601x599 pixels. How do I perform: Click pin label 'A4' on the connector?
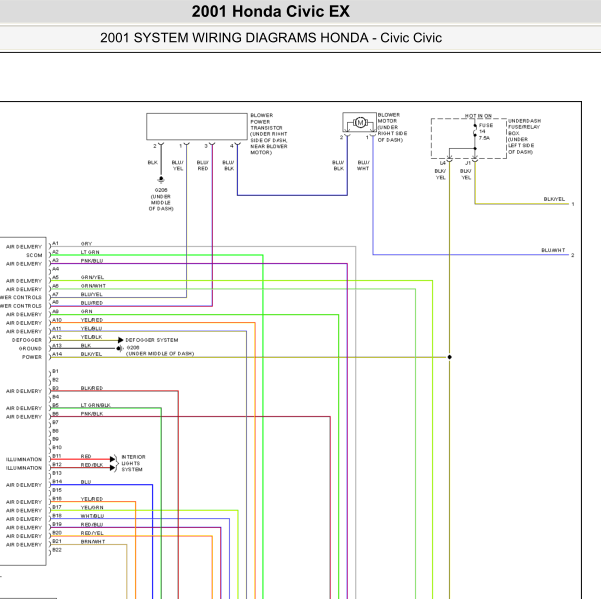[56, 269]
